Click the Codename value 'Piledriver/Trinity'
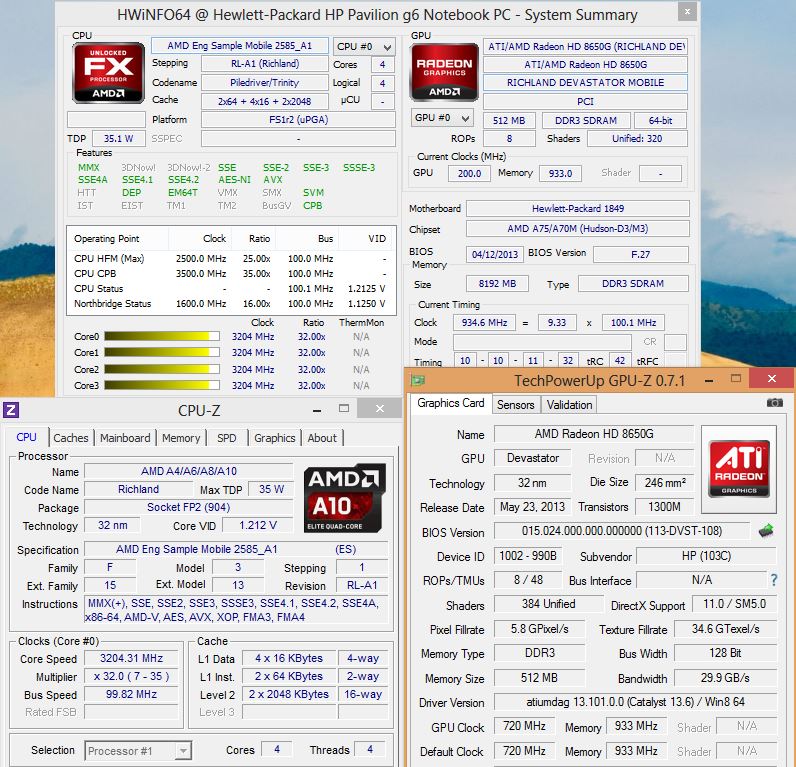Screen dimensions: 796x767 point(264,83)
